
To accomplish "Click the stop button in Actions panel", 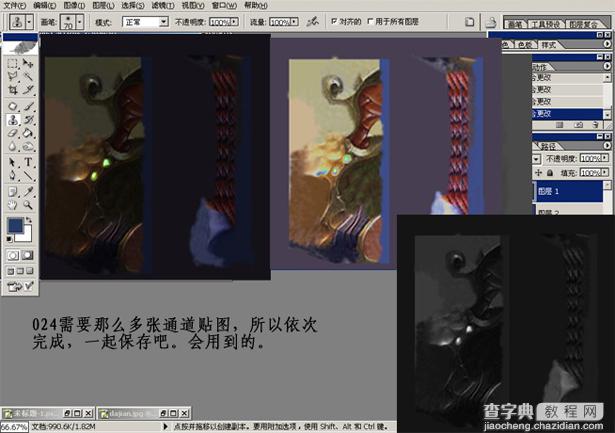I will (x=560, y=125).
